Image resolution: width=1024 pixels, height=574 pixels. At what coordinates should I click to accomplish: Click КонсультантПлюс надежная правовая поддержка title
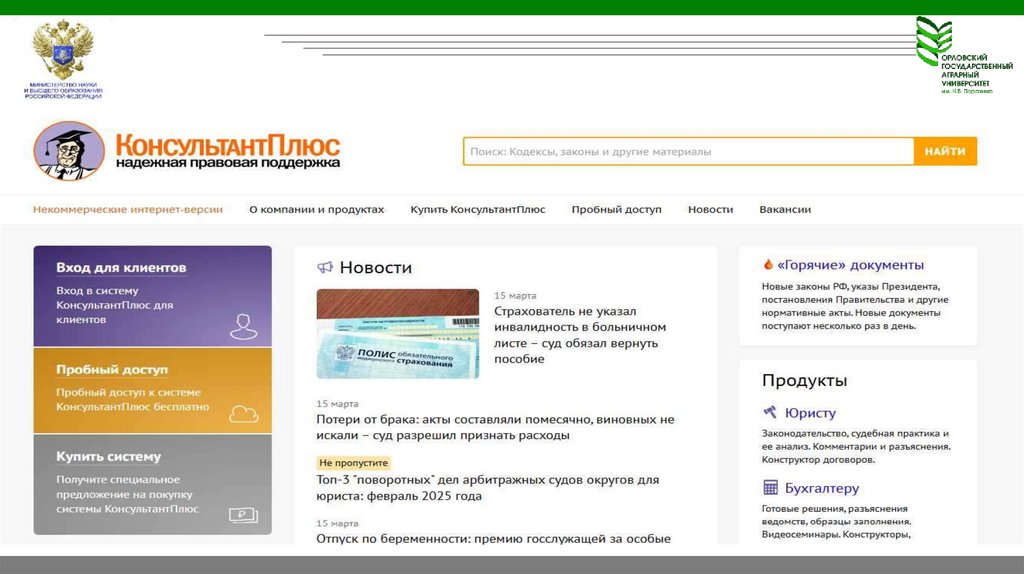pyautogui.click(x=228, y=151)
